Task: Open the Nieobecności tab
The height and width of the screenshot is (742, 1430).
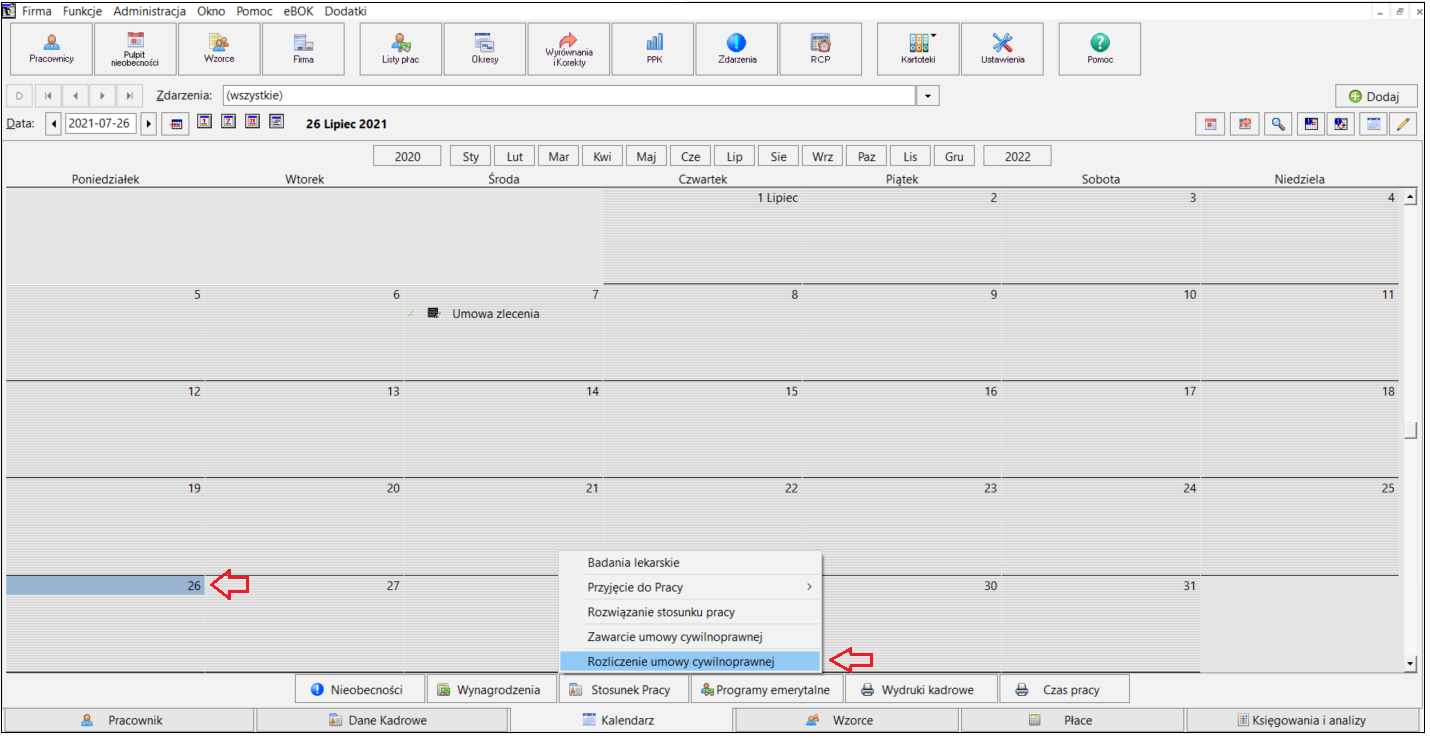Action: click(359, 689)
